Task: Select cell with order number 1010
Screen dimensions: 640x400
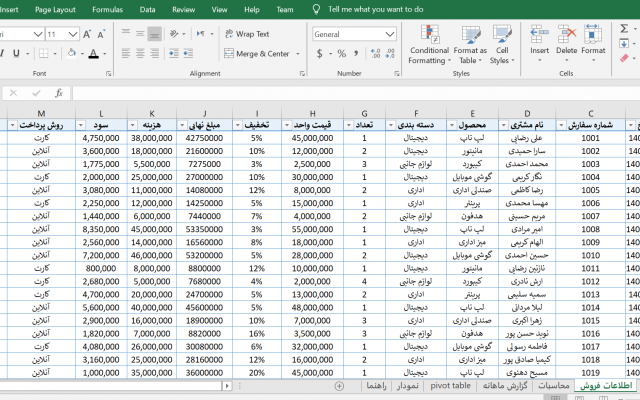Action: (590, 256)
